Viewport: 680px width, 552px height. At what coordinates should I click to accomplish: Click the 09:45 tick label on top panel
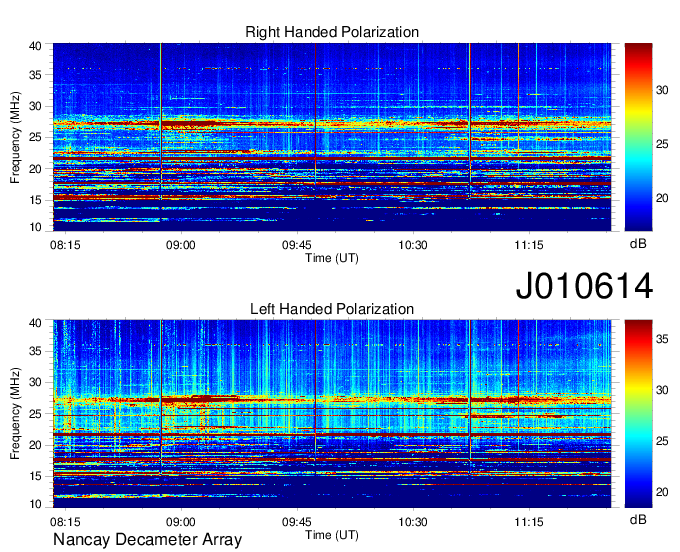[x=297, y=245]
